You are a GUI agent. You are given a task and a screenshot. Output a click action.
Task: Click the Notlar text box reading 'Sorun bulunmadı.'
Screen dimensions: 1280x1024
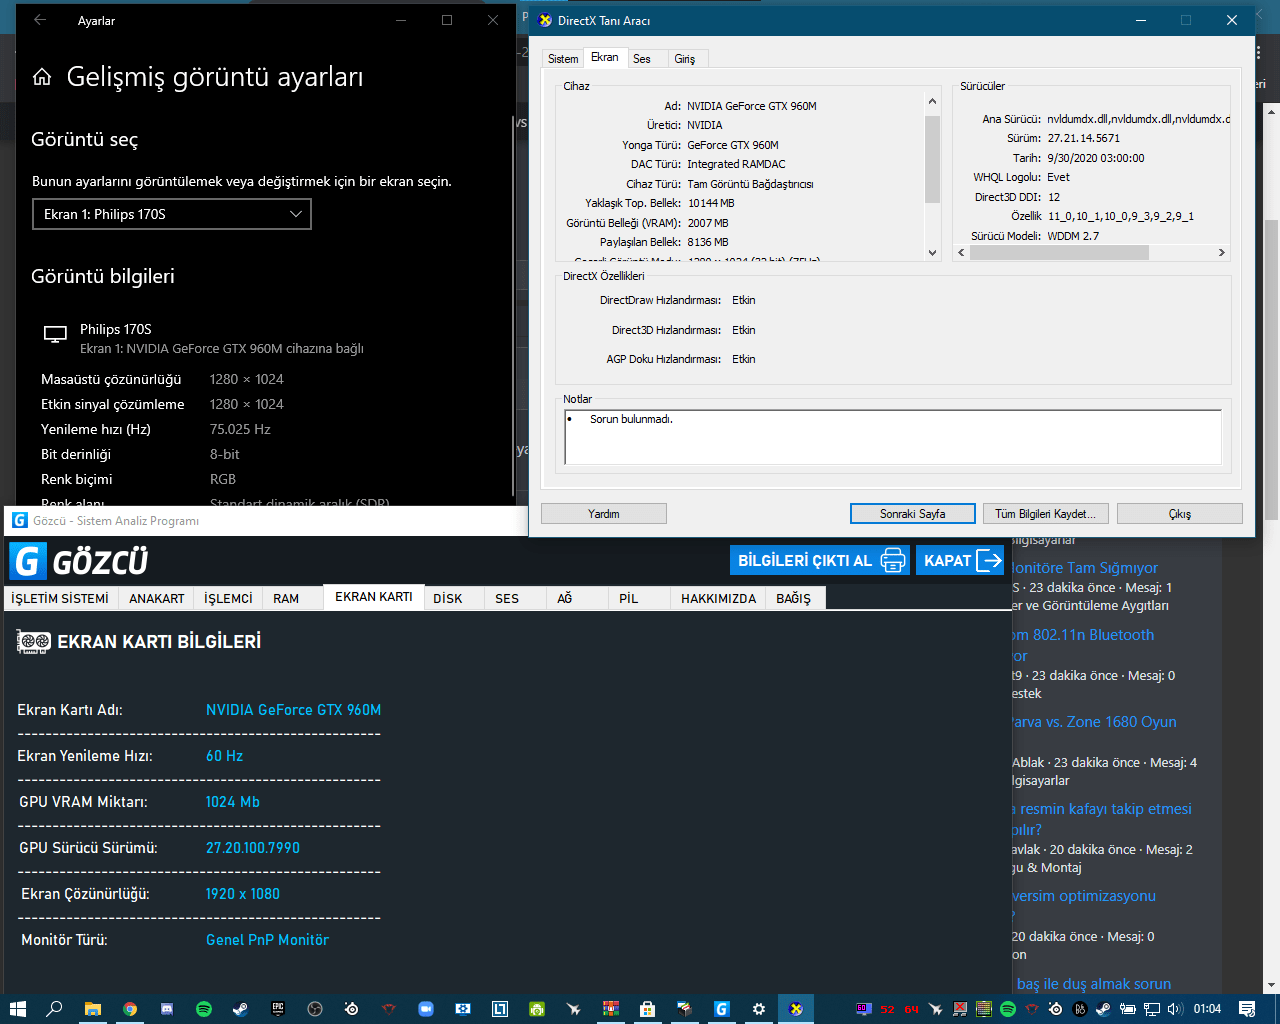[x=893, y=437]
